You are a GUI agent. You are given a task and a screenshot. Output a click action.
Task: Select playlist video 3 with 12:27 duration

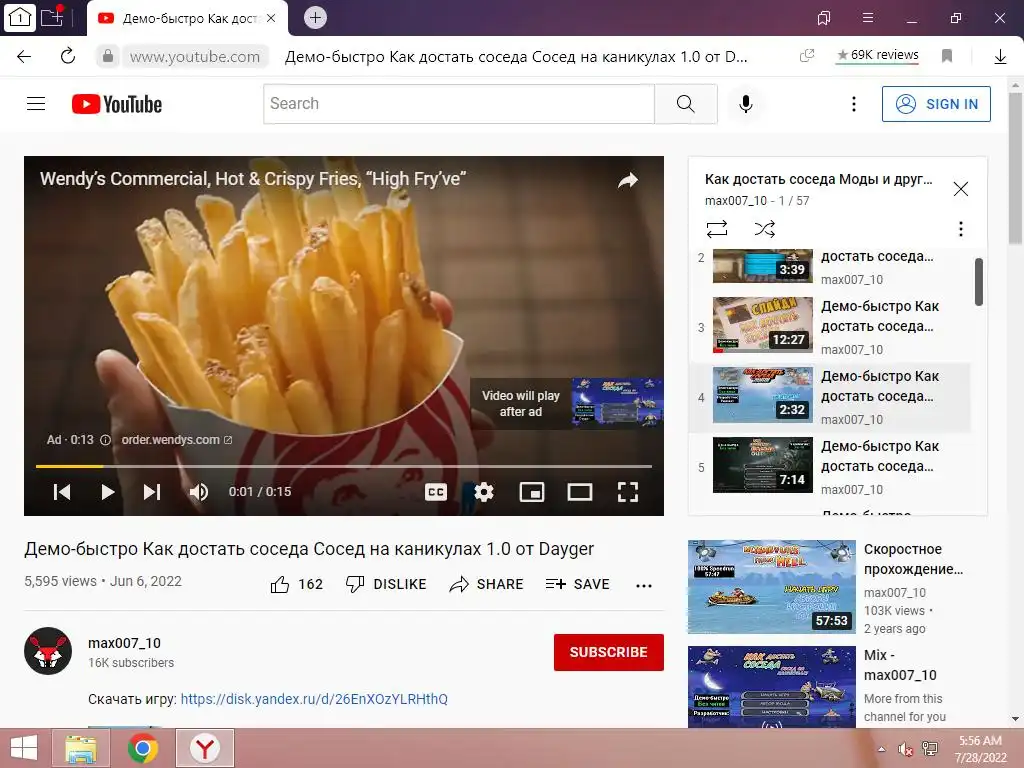(831, 327)
